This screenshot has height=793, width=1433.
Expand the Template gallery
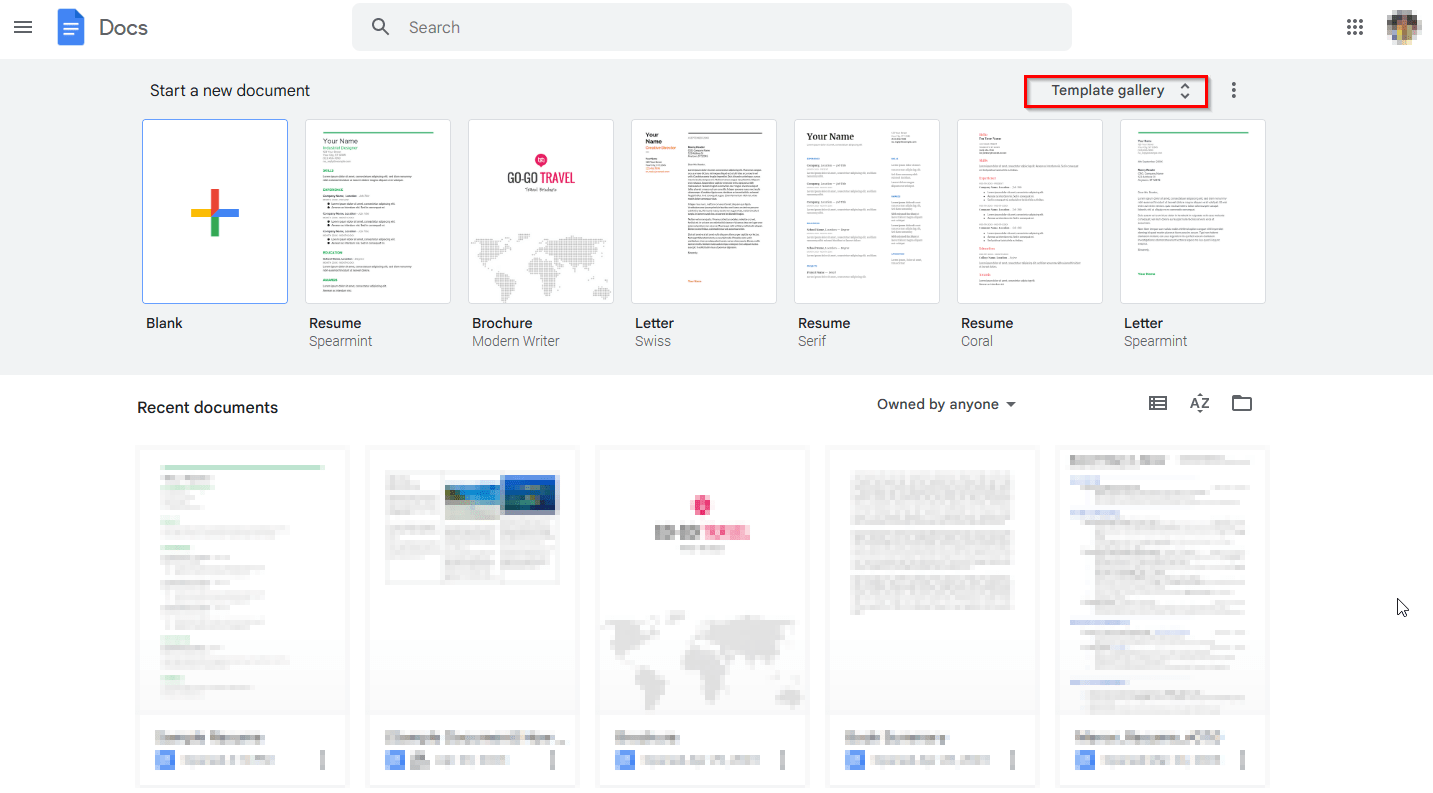click(1116, 91)
